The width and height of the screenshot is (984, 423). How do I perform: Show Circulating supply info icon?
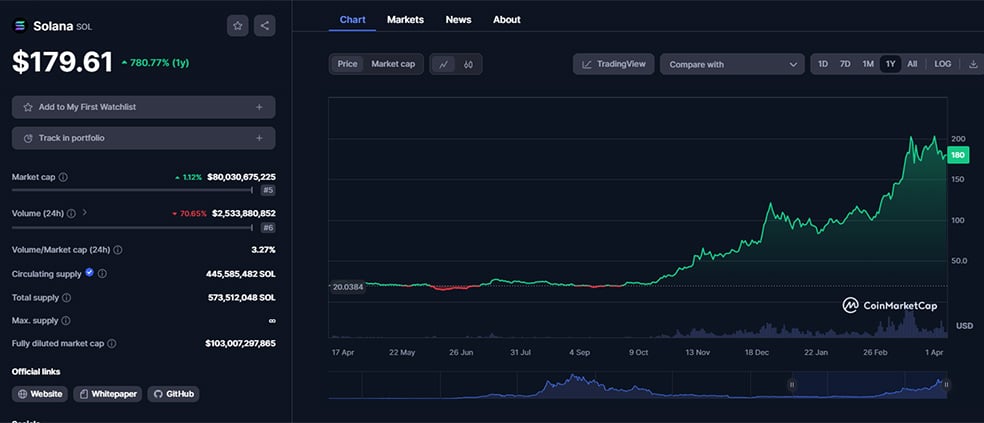coord(102,274)
